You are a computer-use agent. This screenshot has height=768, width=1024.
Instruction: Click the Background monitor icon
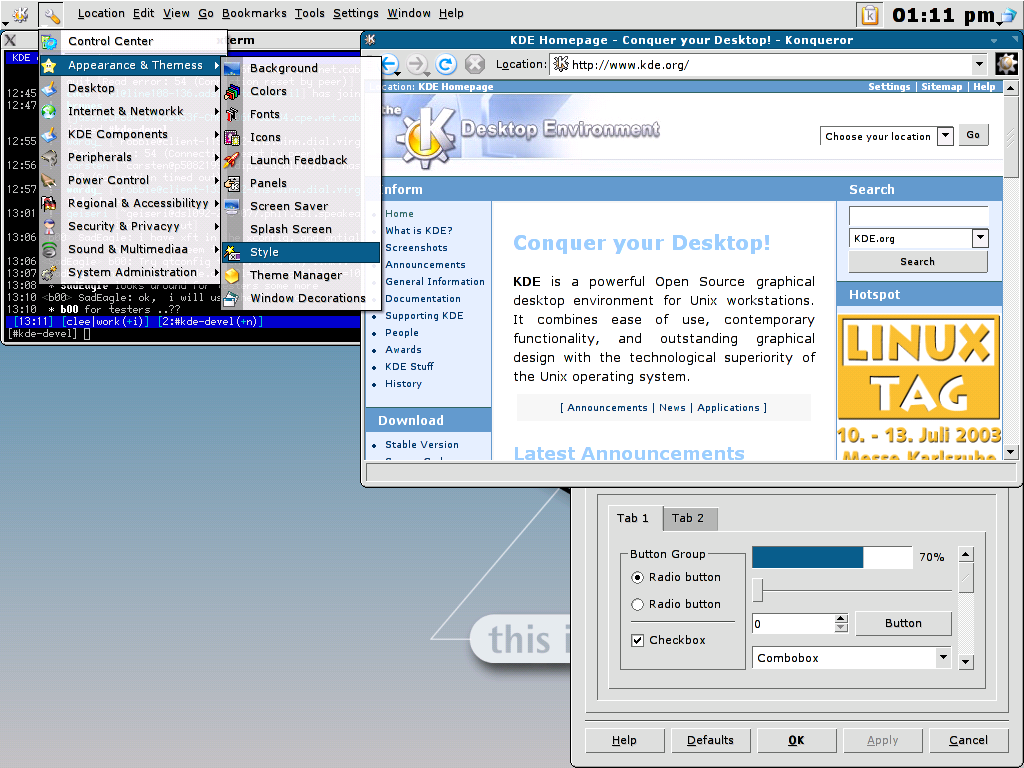pos(232,69)
